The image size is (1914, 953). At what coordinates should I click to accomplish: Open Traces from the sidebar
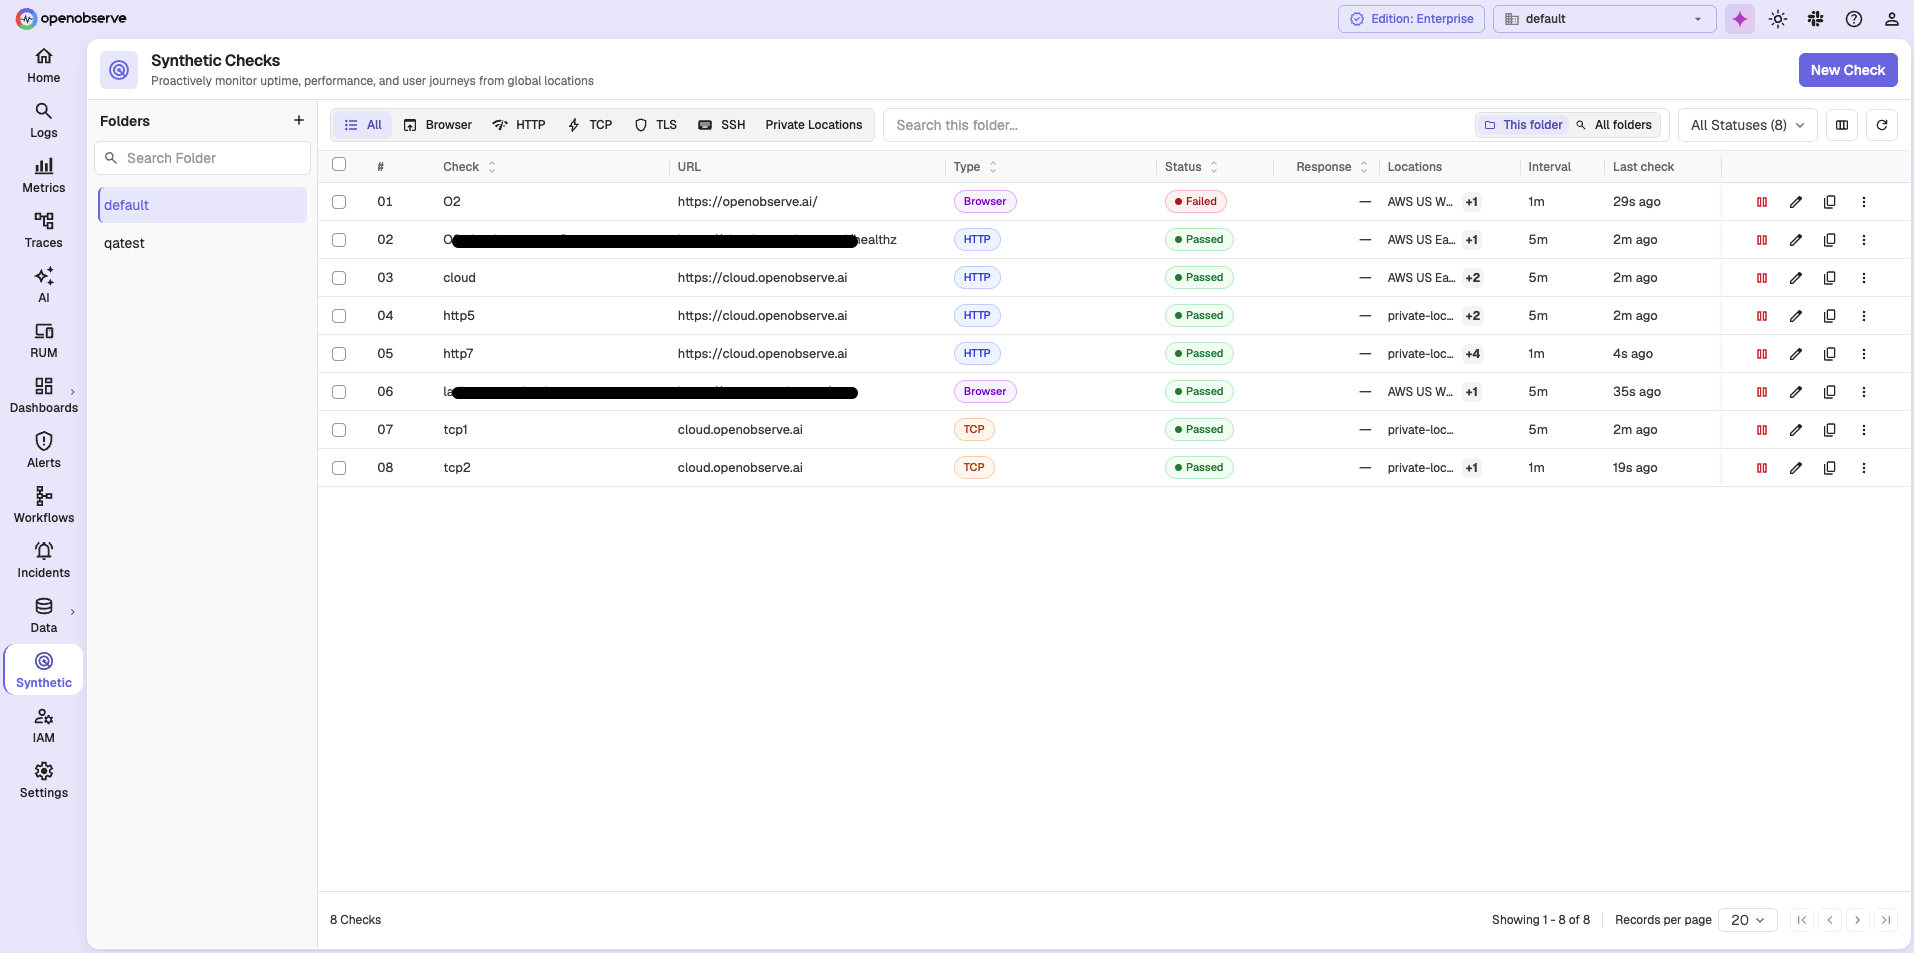43,230
